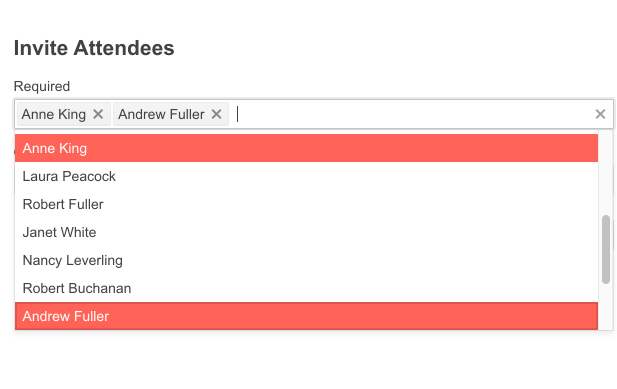Deselect Anne King in the dropdown list

[x=306, y=148]
